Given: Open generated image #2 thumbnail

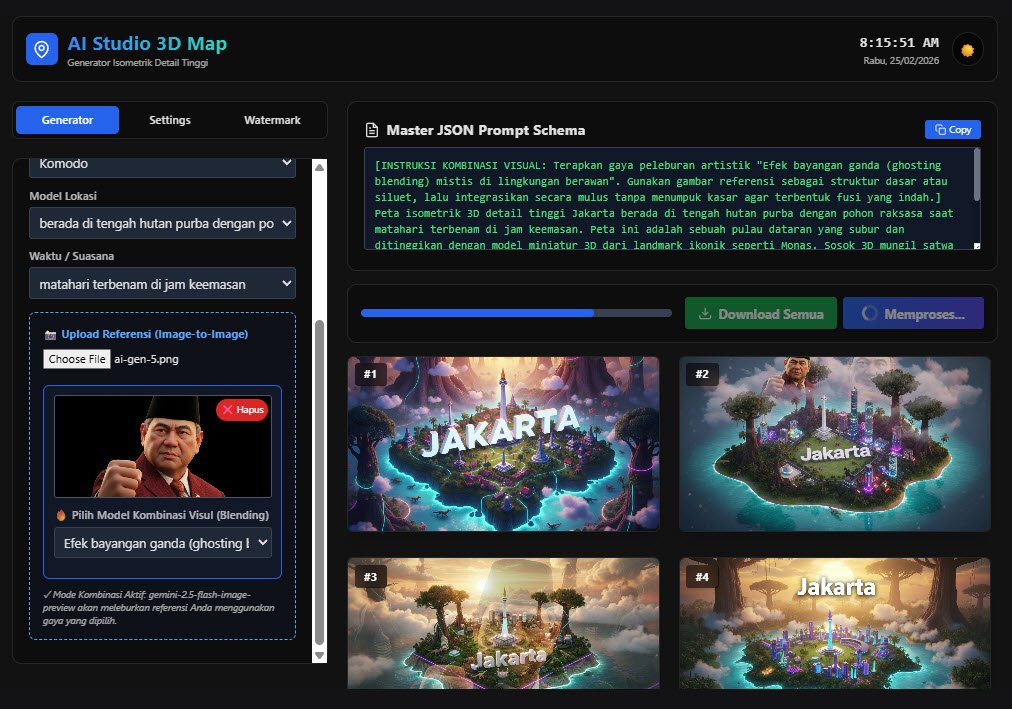Looking at the screenshot, I should pos(835,444).
